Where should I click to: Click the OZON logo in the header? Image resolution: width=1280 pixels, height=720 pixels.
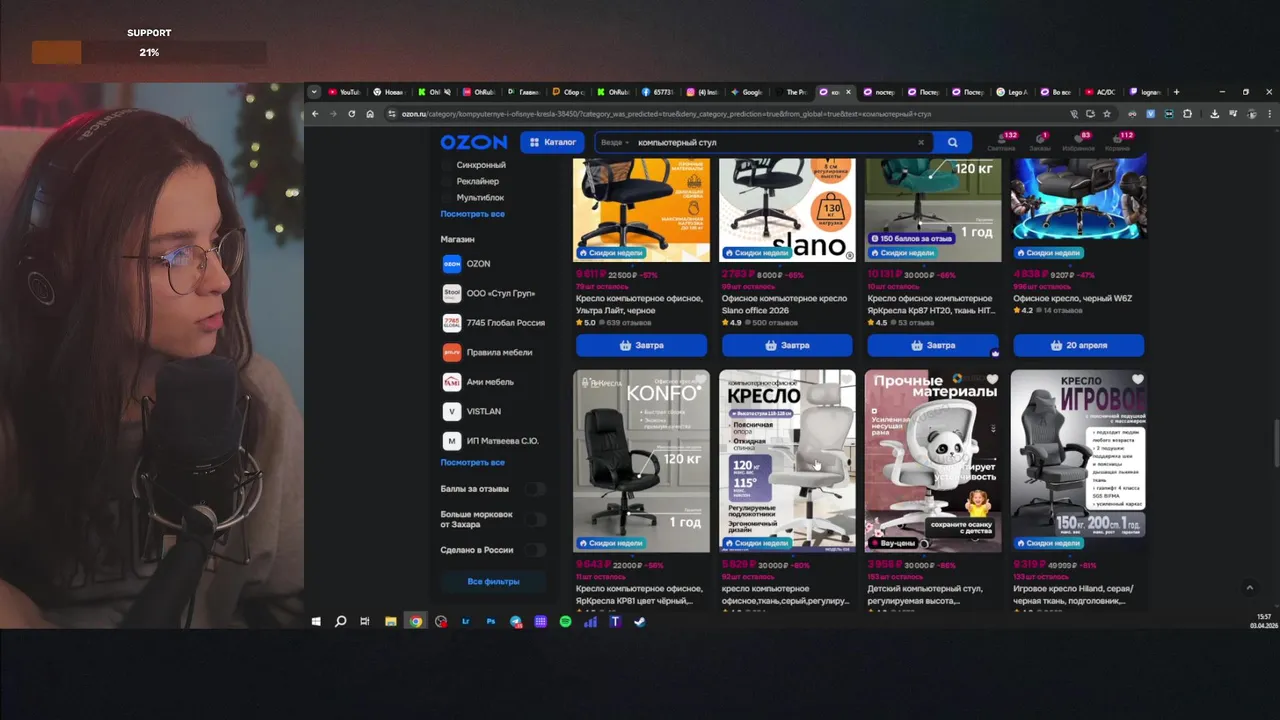coord(474,142)
